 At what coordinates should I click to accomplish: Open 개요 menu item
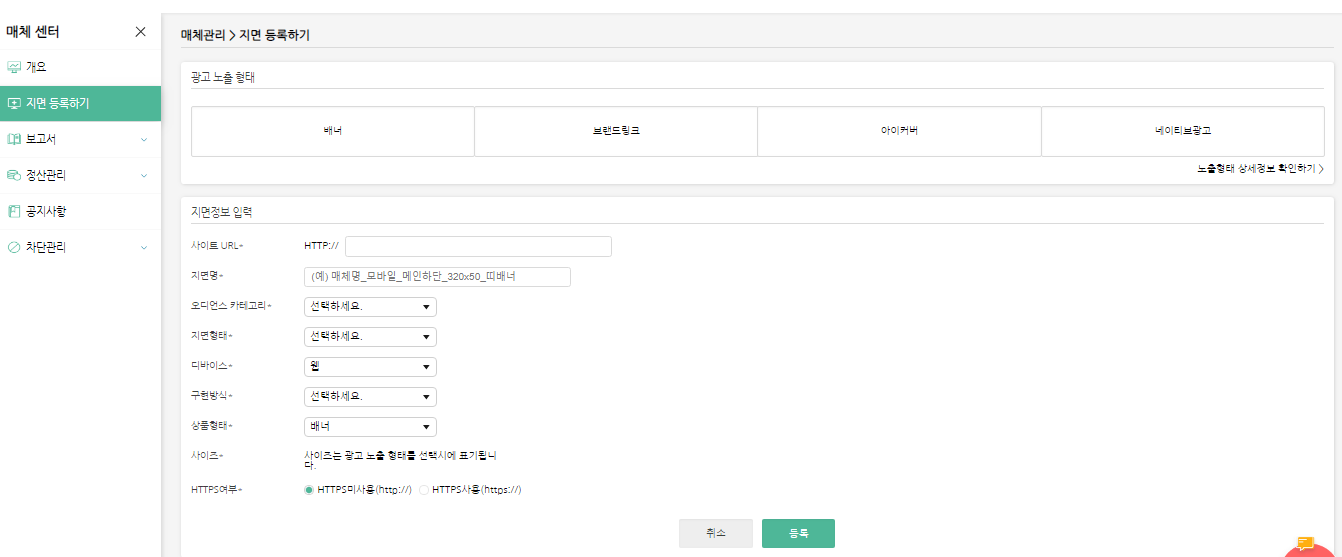tap(80, 67)
